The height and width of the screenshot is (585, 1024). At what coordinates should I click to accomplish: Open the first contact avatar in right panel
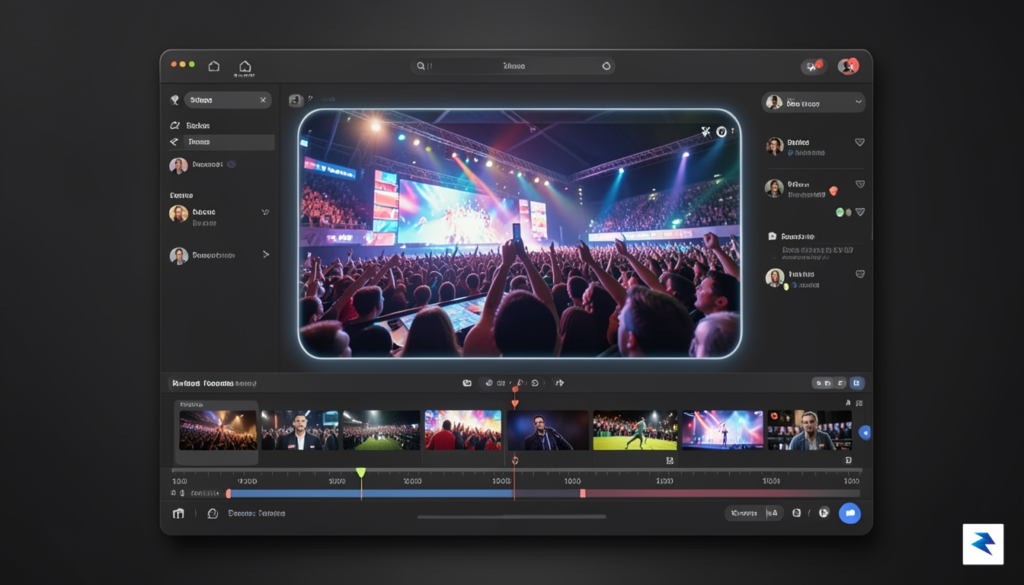pos(775,146)
